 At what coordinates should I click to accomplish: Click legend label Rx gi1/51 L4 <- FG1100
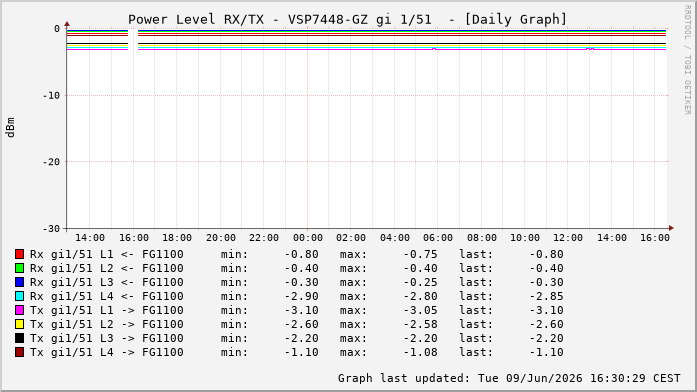tap(107, 296)
